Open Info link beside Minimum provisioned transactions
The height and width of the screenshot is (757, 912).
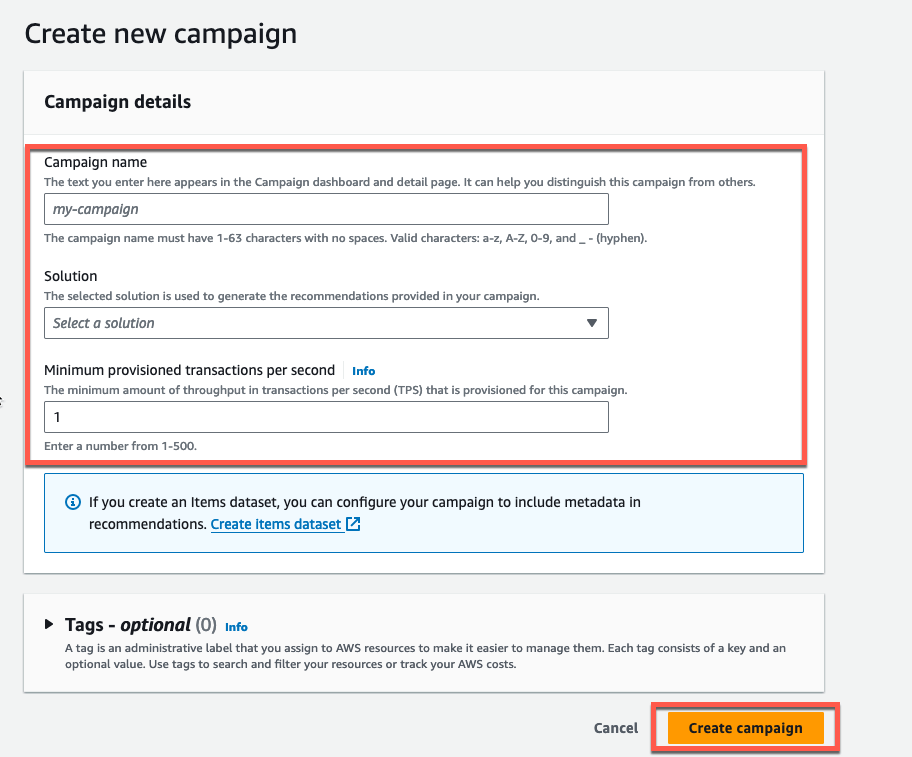pos(364,371)
